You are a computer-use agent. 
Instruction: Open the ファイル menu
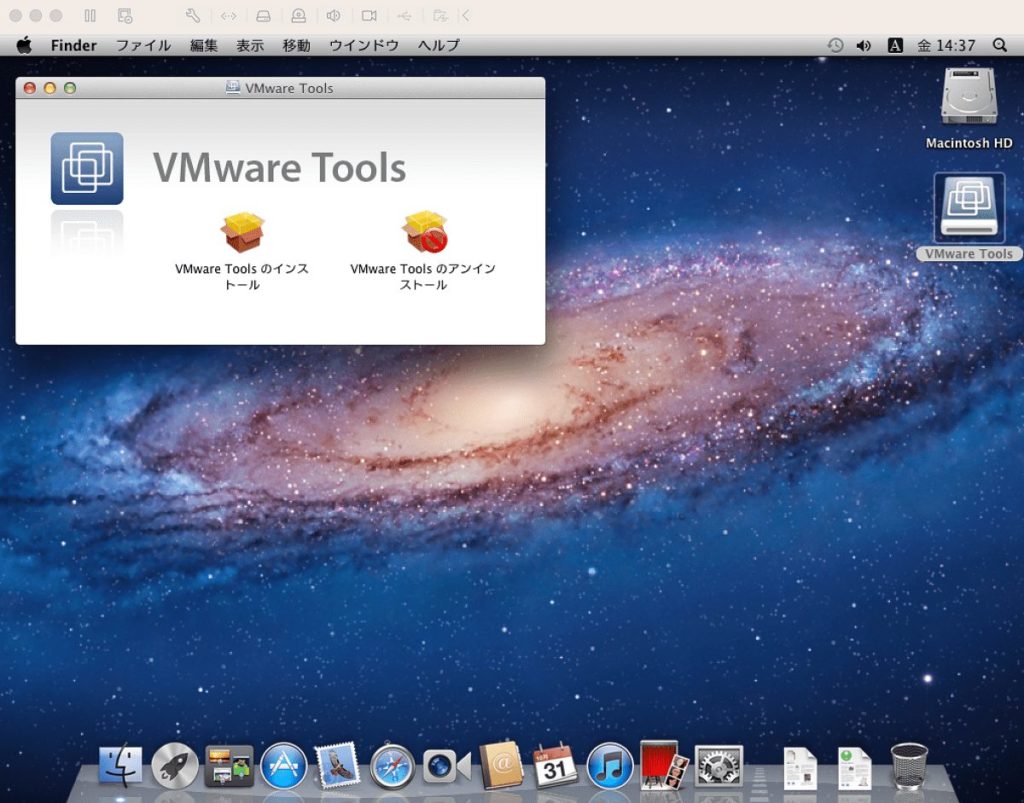pyautogui.click(x=143, y=45)
